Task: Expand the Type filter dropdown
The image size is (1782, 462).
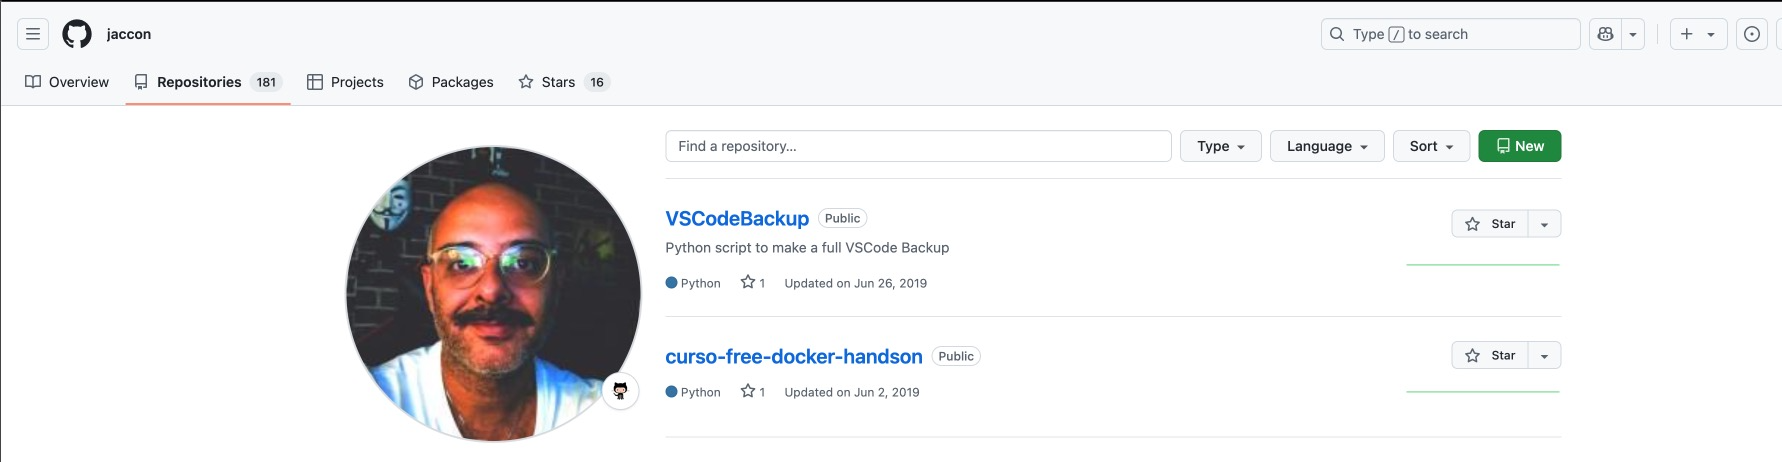Action: pos(1221,146)
